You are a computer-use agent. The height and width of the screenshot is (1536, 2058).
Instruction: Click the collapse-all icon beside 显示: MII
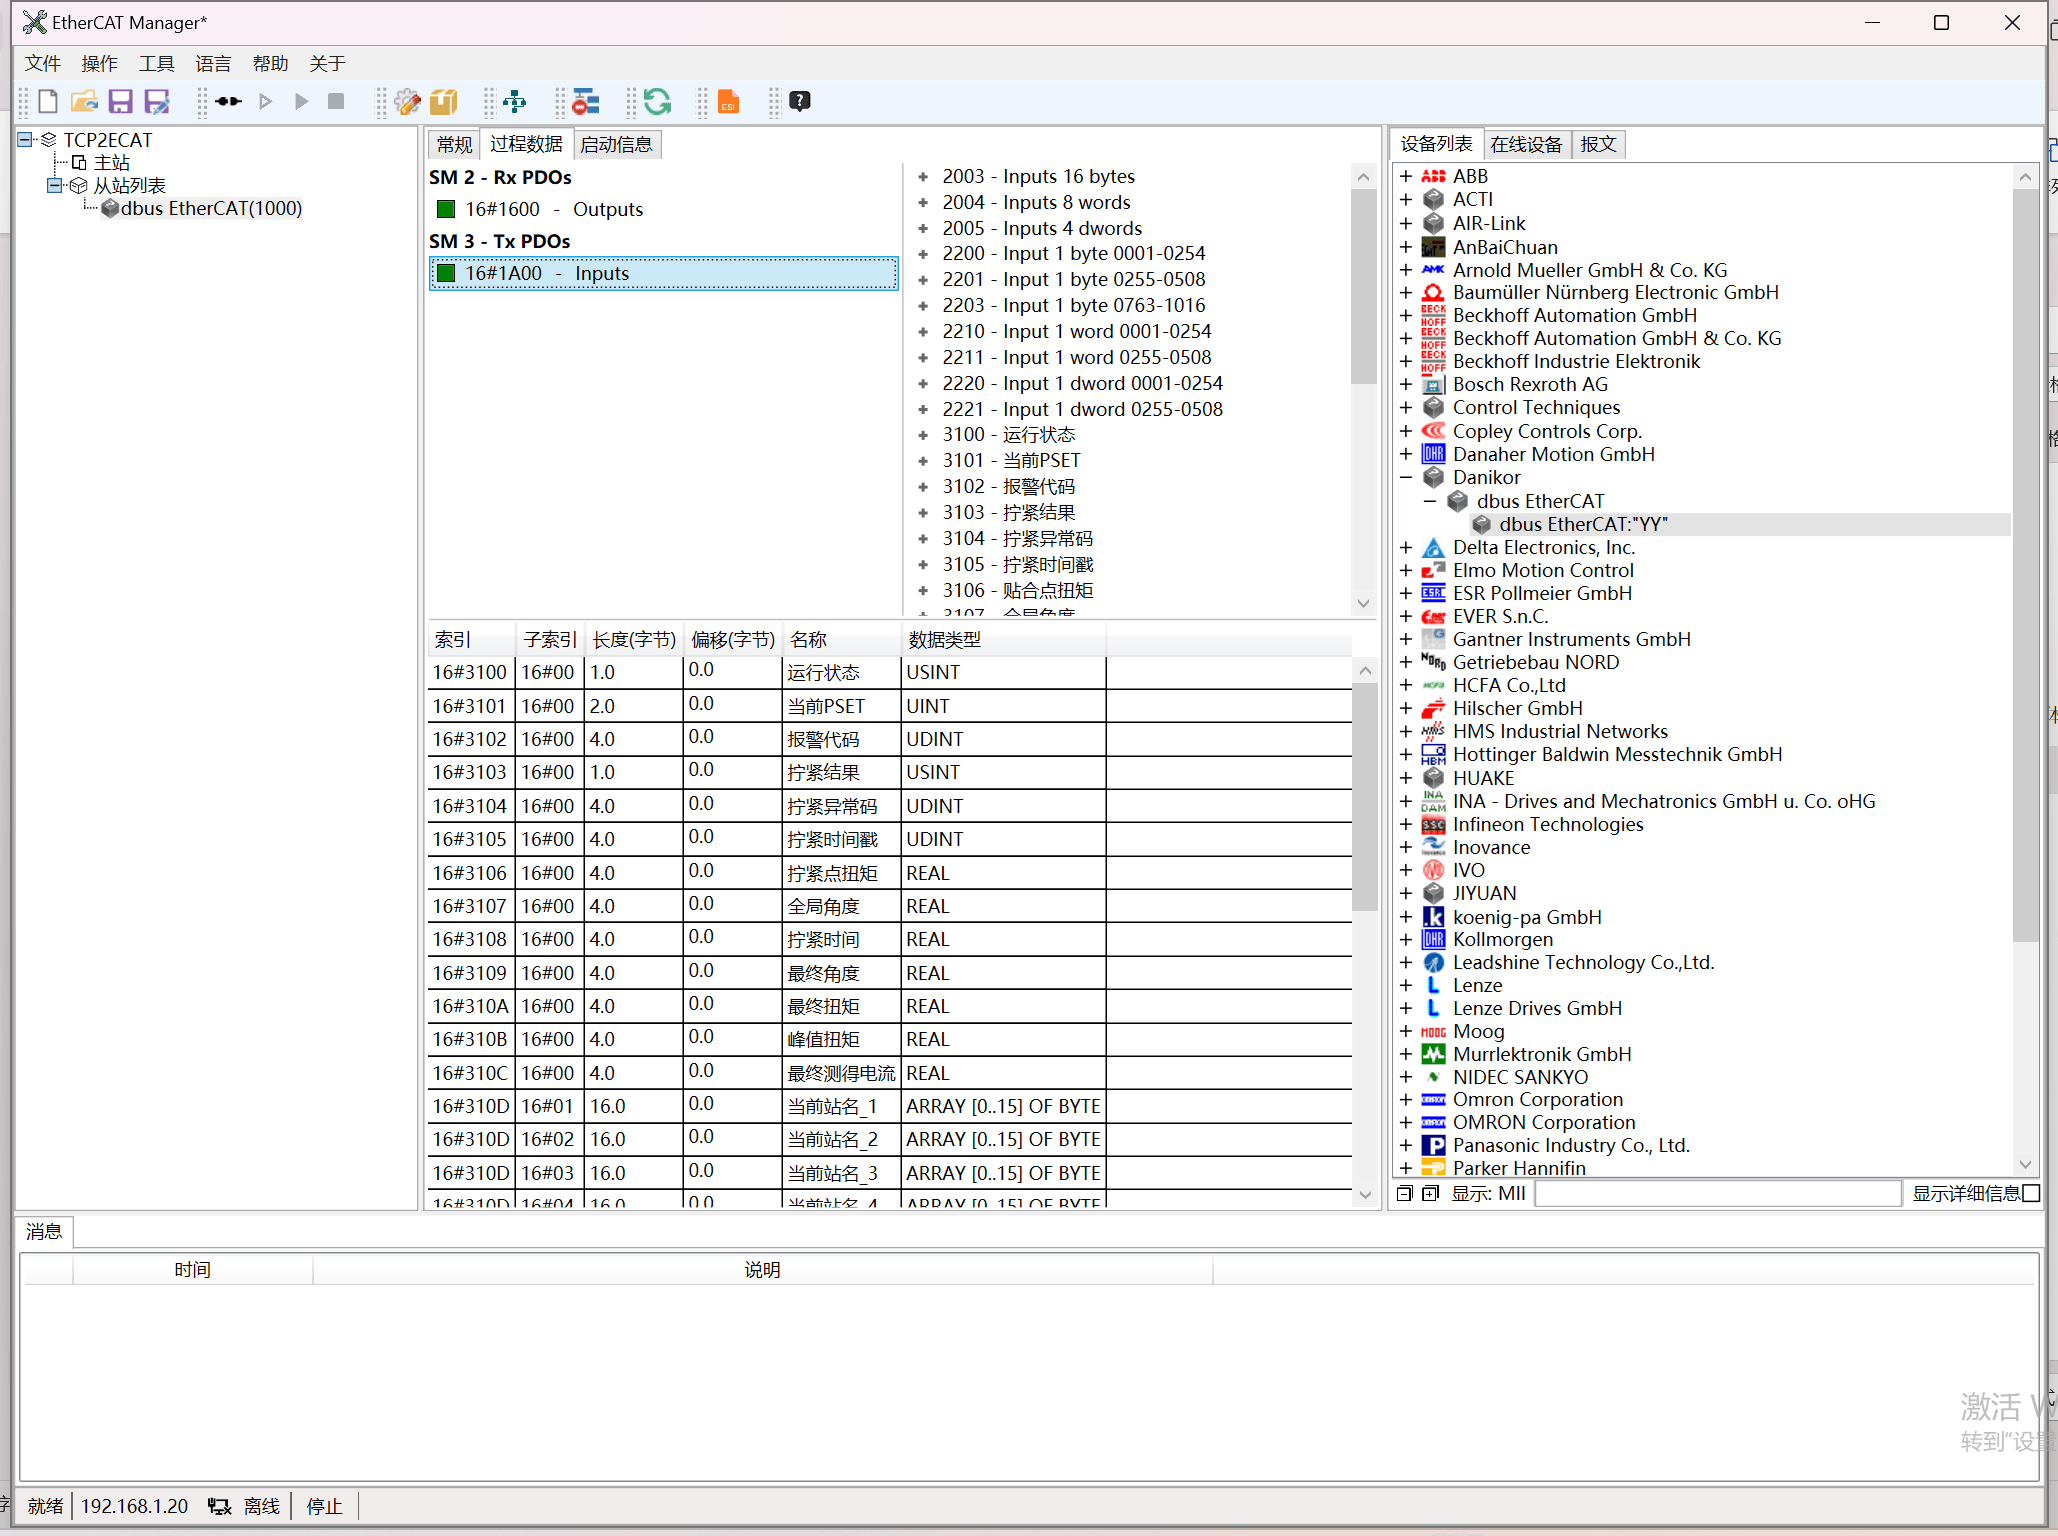1404,1193
